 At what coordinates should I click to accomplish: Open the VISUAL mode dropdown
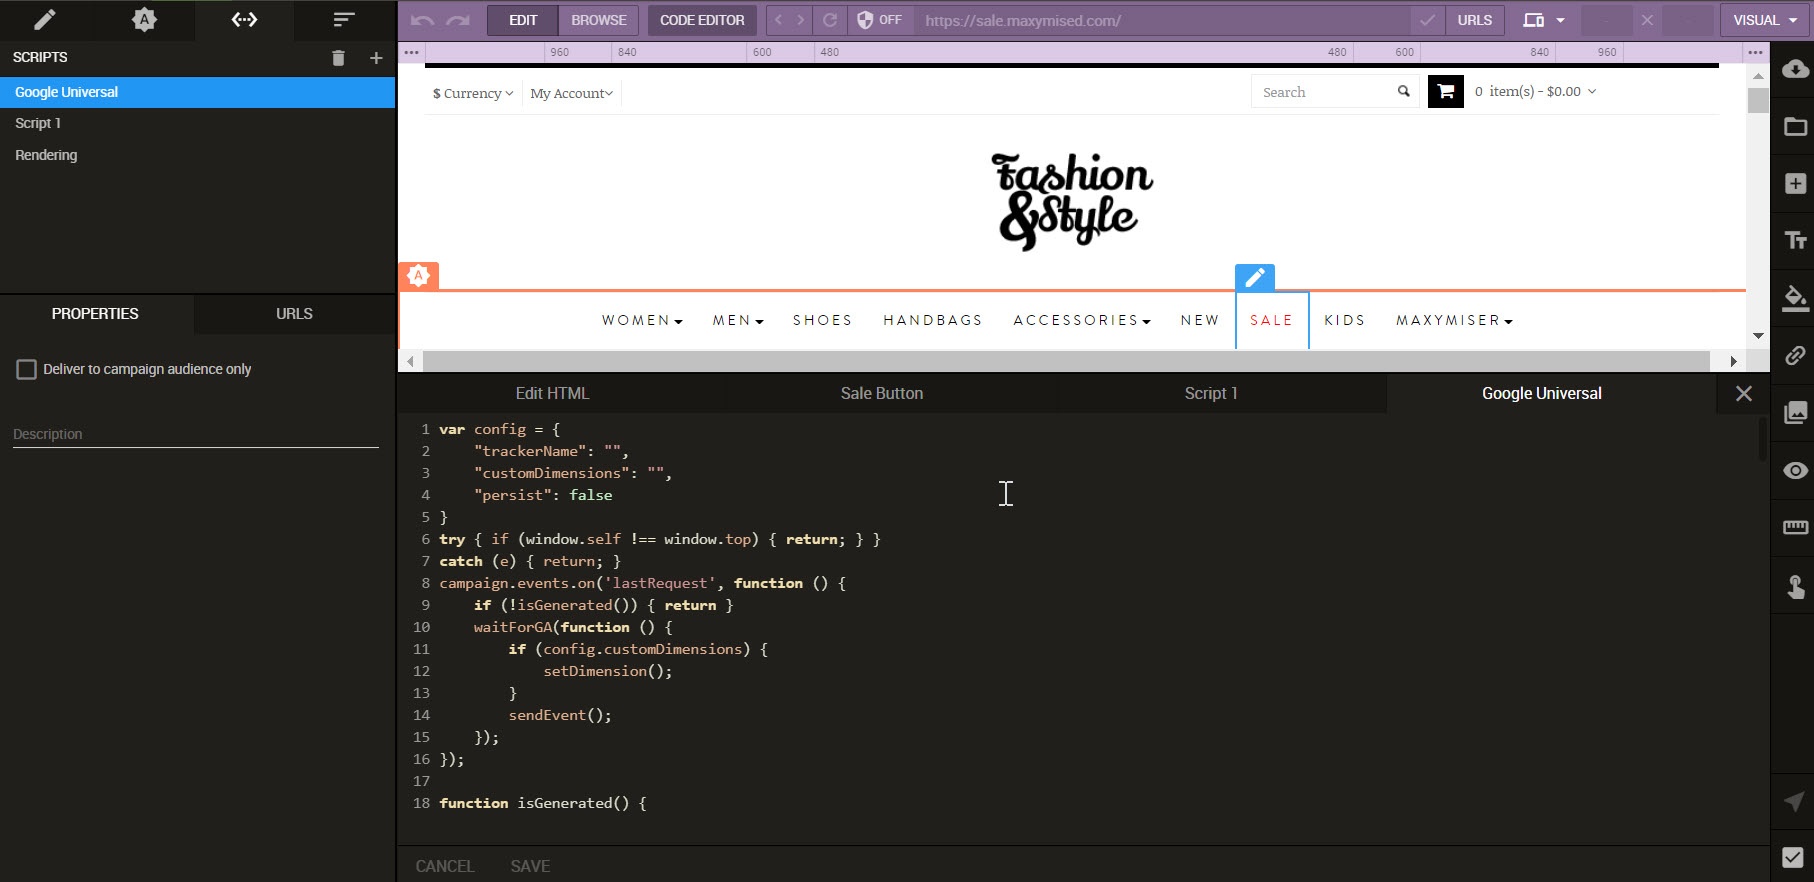1765,20
